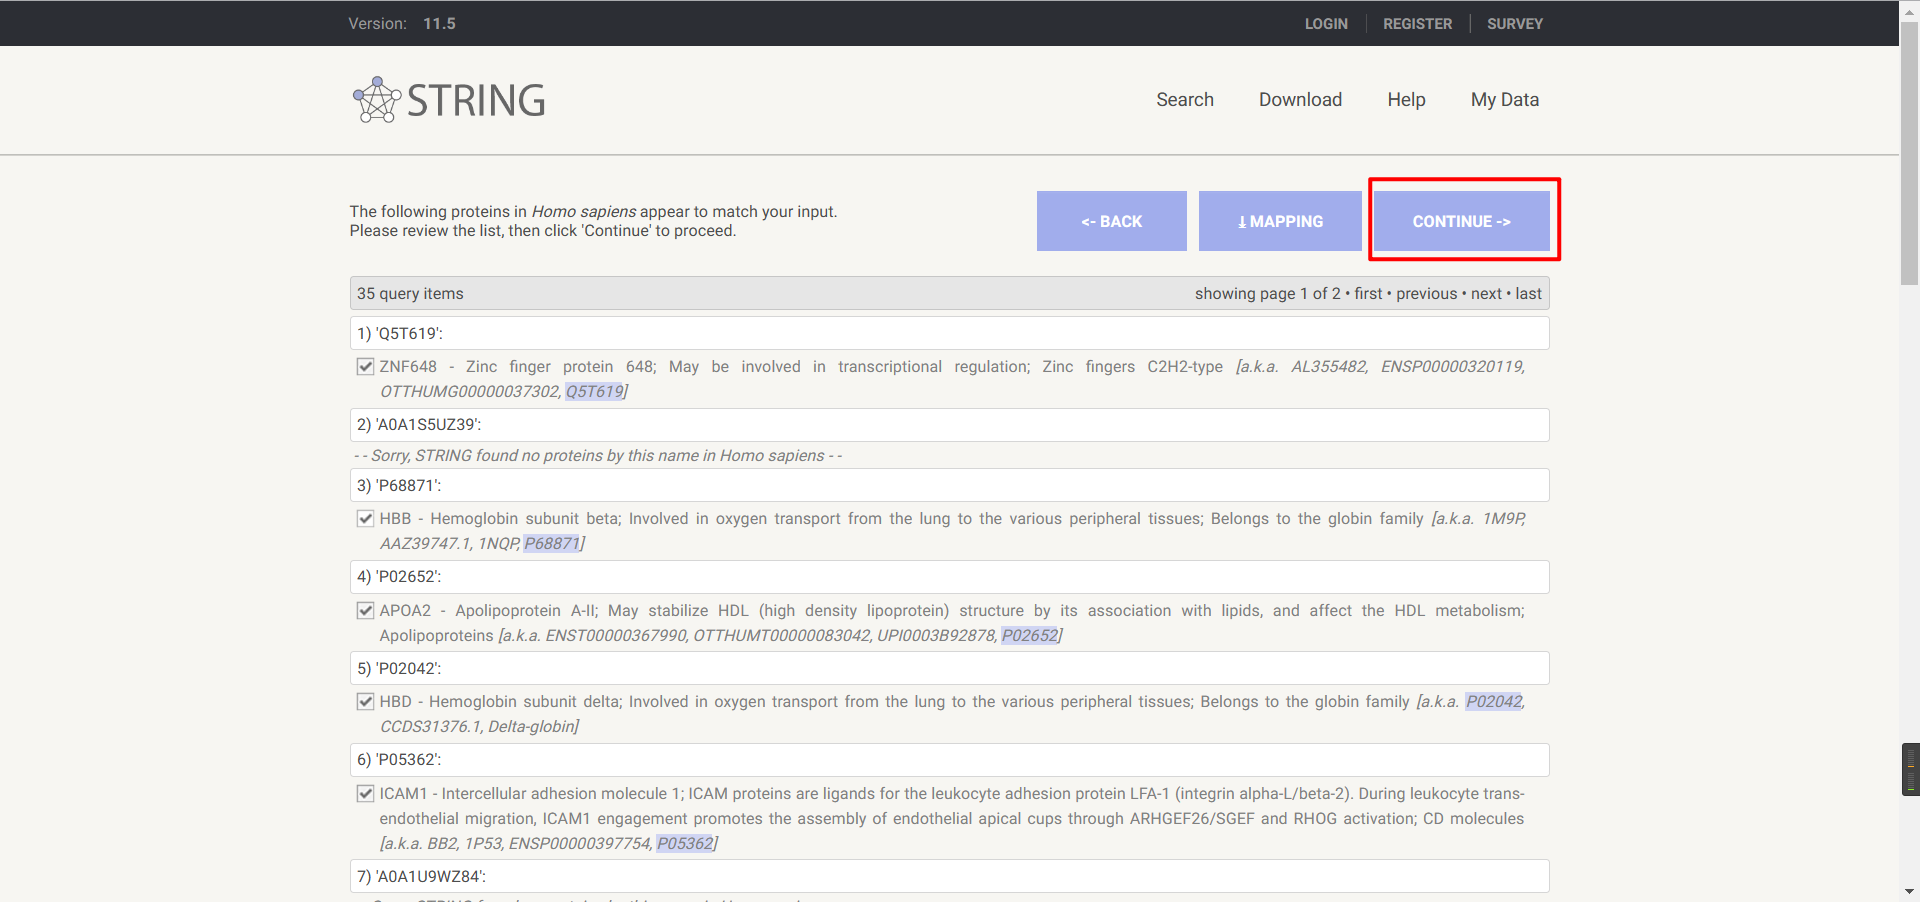Open the Search menu

point(1185,100)
